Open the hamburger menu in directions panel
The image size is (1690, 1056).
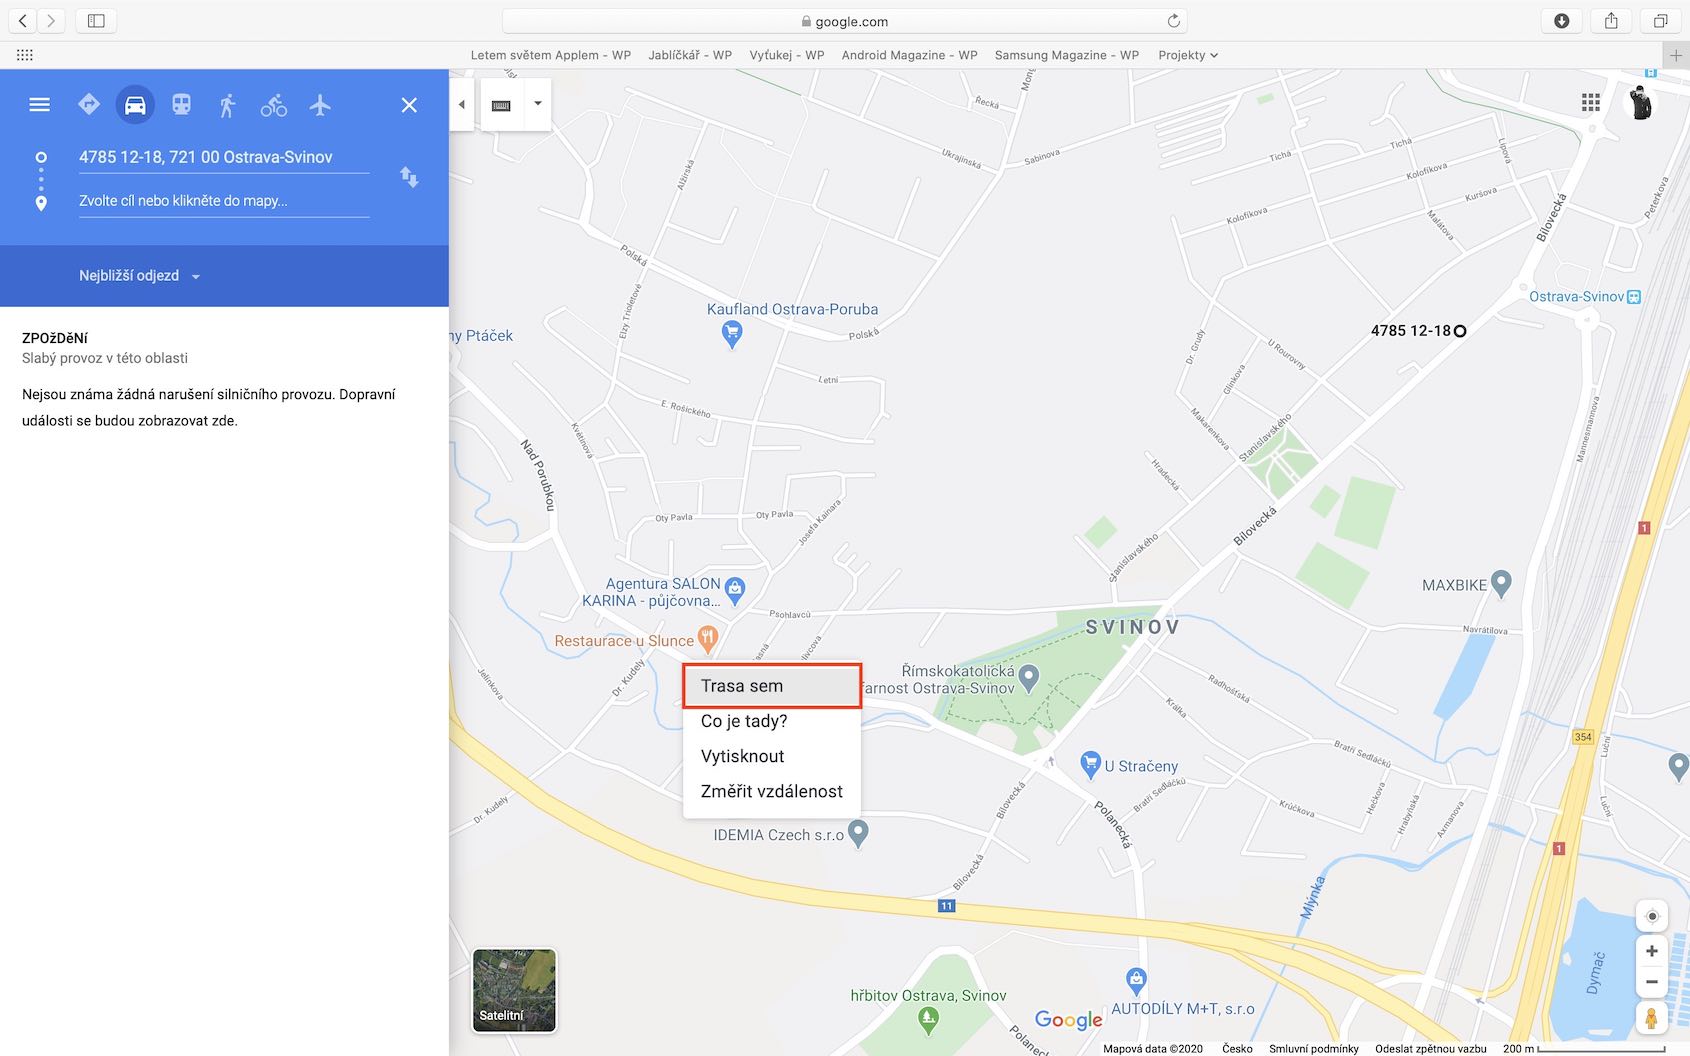click(40, 105)
